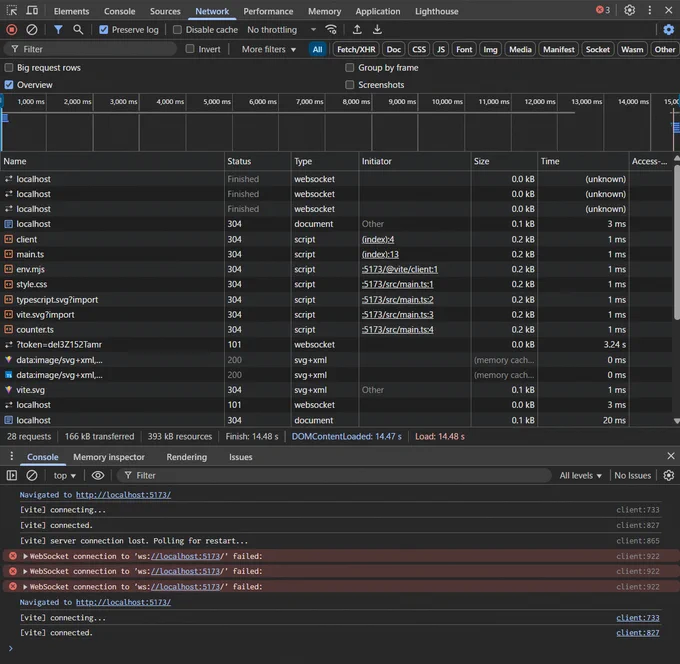Switch to the Sources tab
Viewport: 680px width, 664px height.
click(165, 11)
